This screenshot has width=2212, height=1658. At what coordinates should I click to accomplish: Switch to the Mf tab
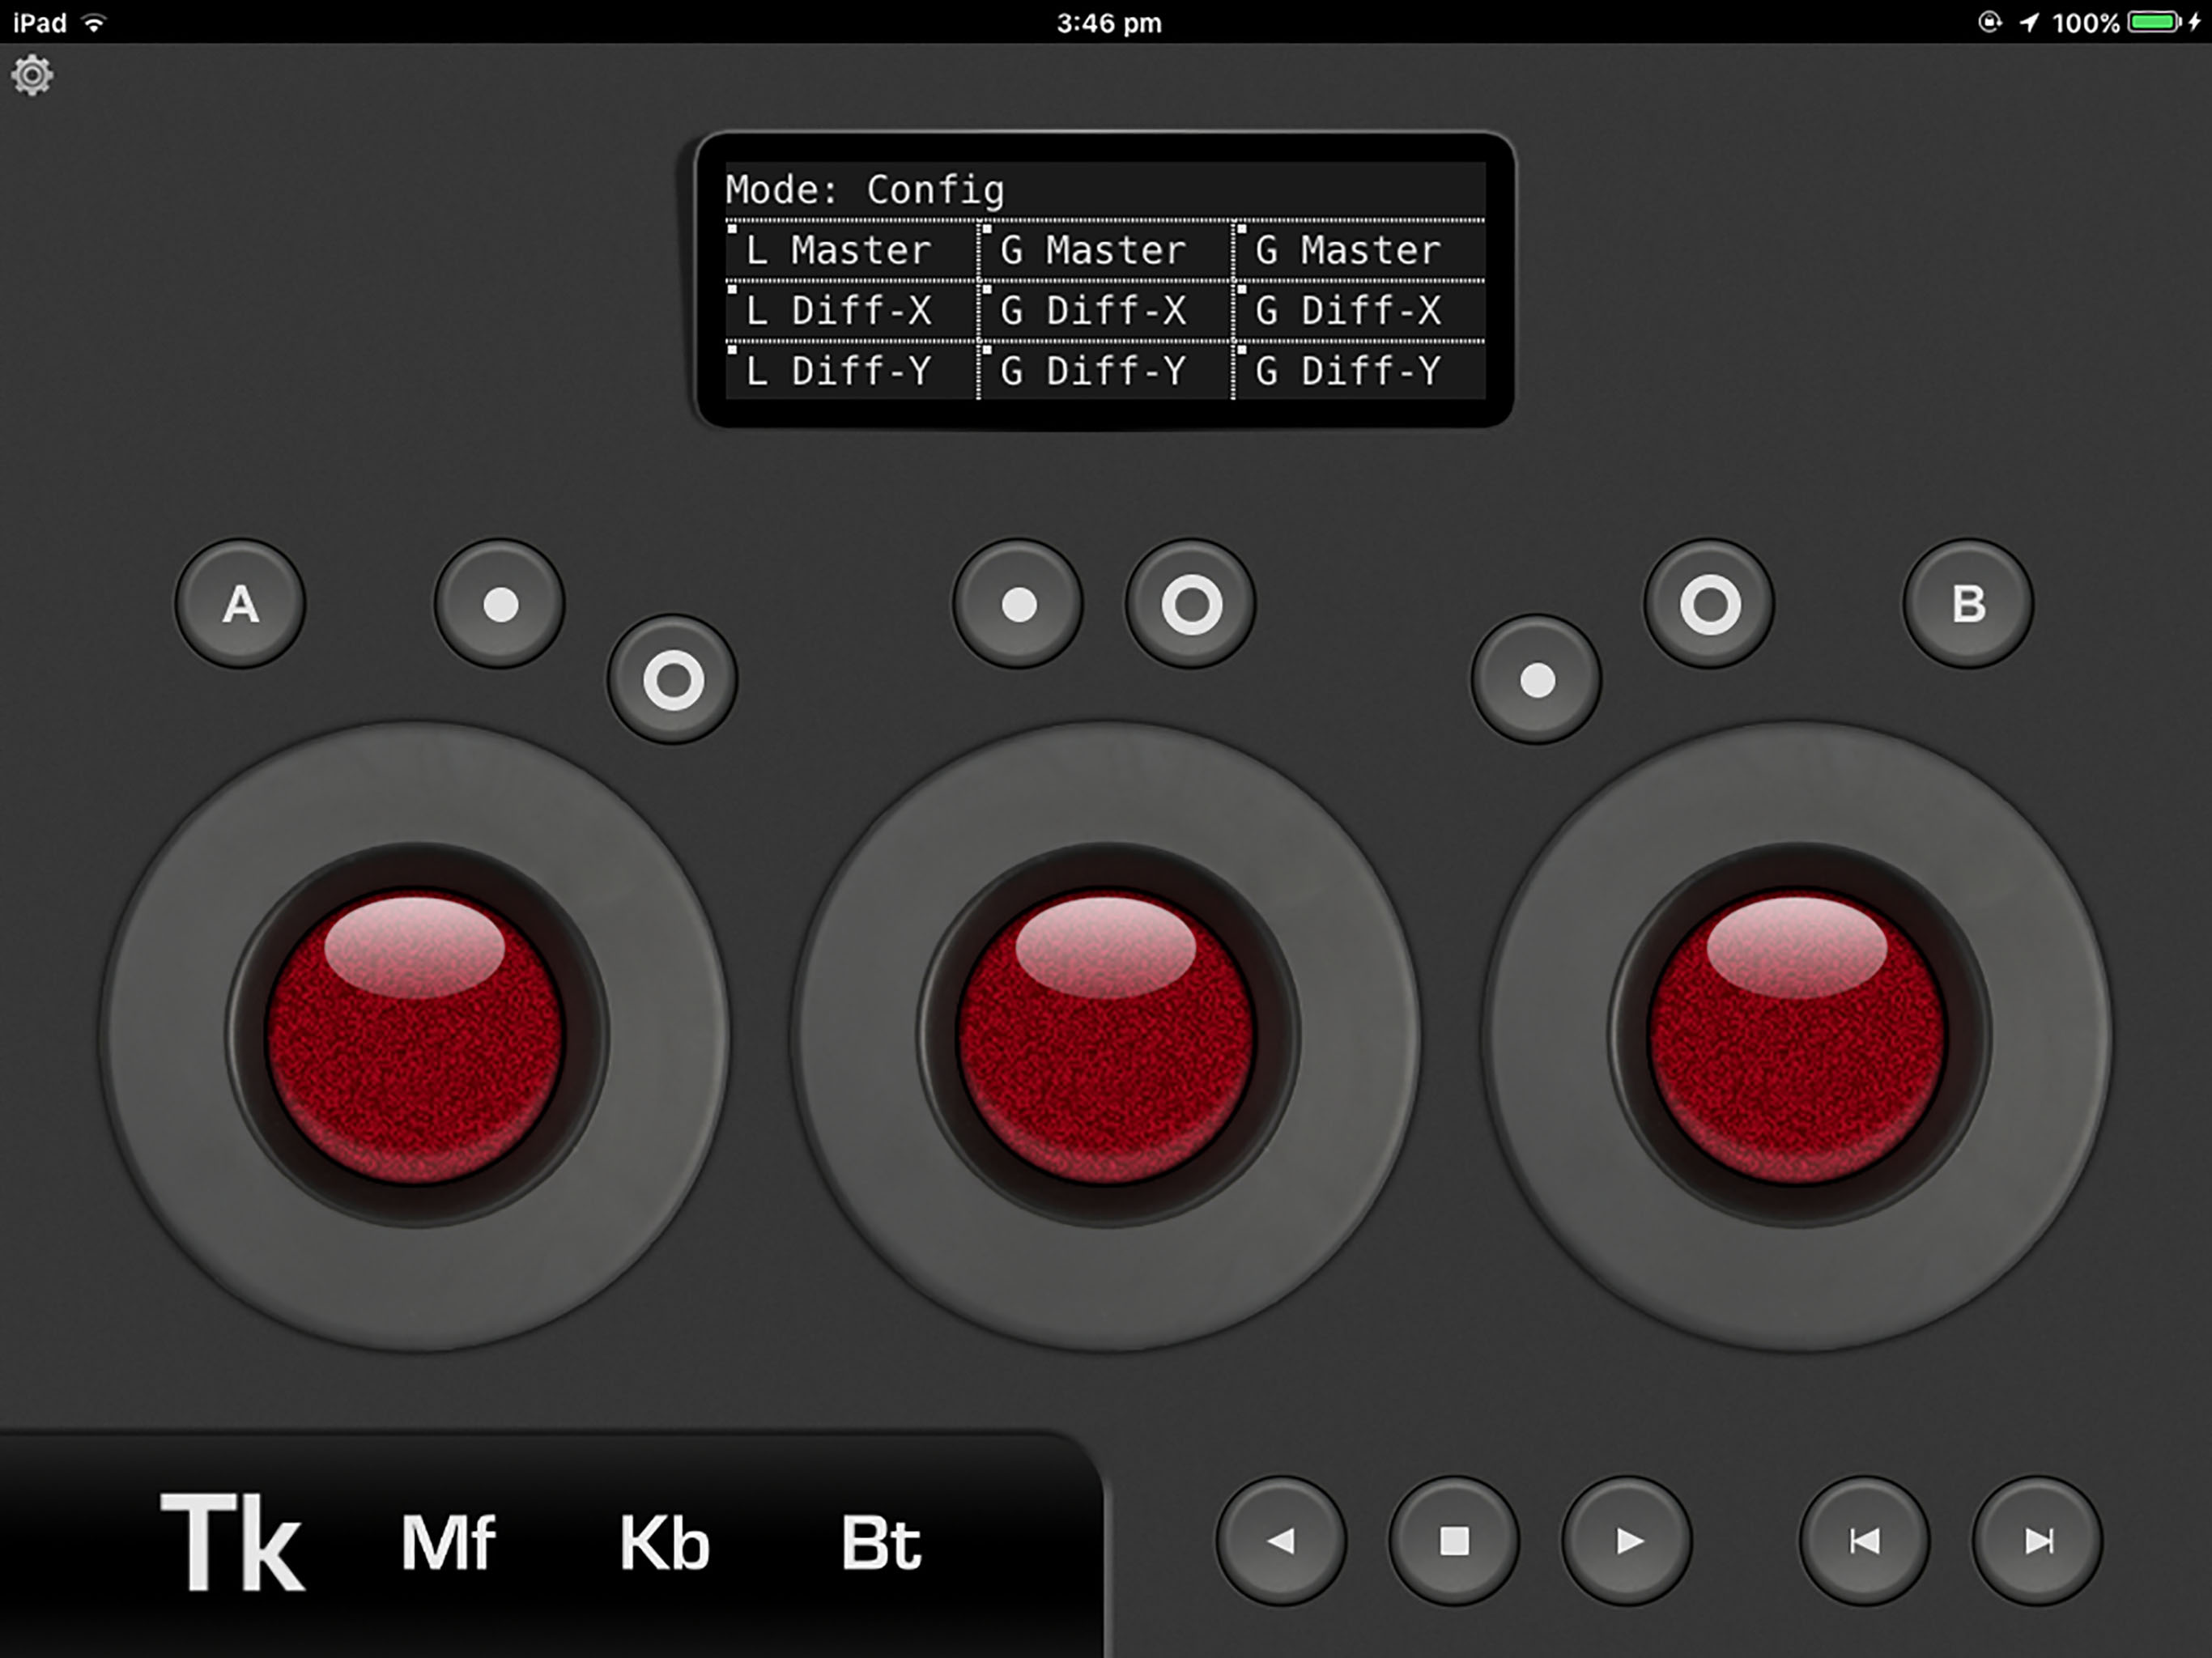coord(447,1543)
